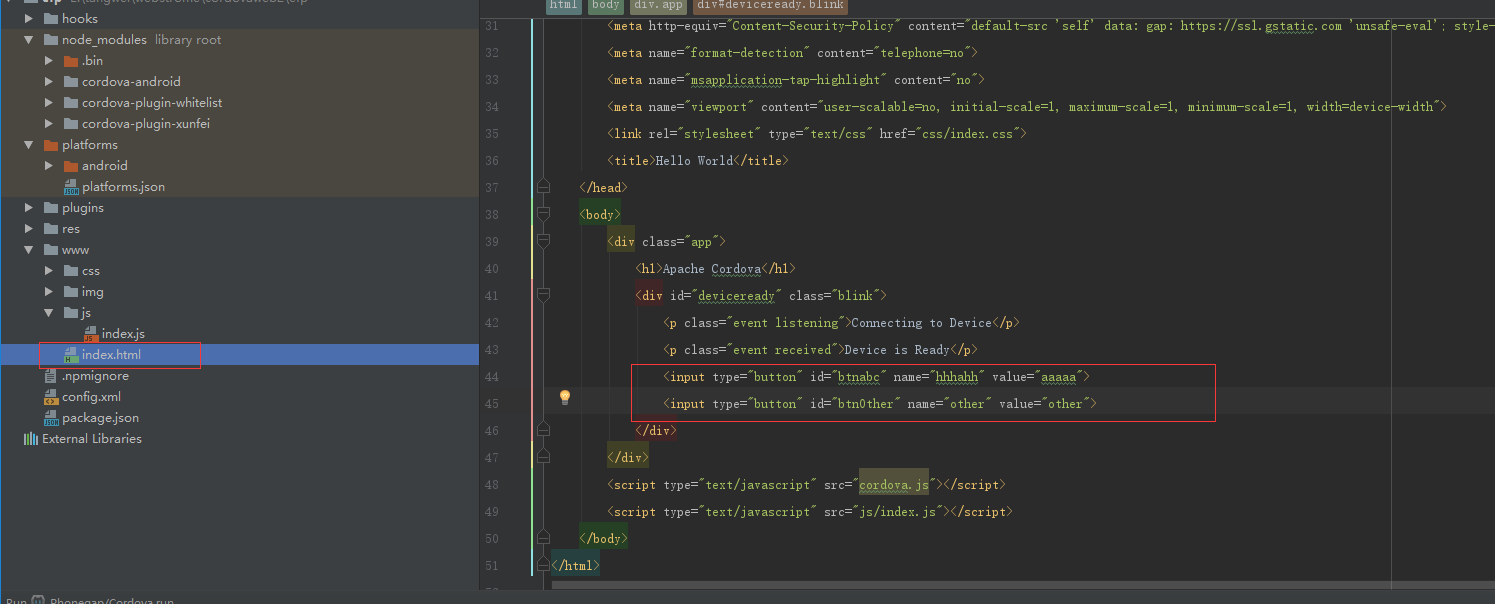Click the platforms.json file icon
Screen dimensions: 1495x604
[71, 187]
